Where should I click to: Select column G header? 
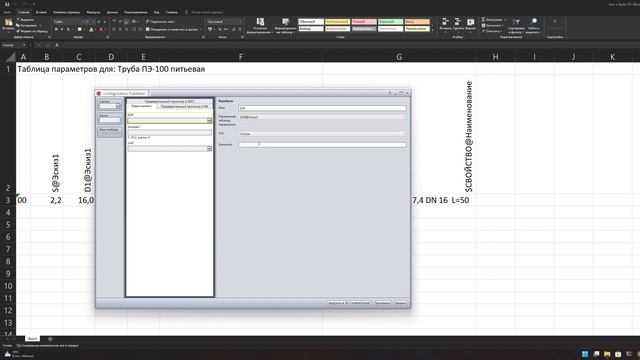tap(399, 57)
